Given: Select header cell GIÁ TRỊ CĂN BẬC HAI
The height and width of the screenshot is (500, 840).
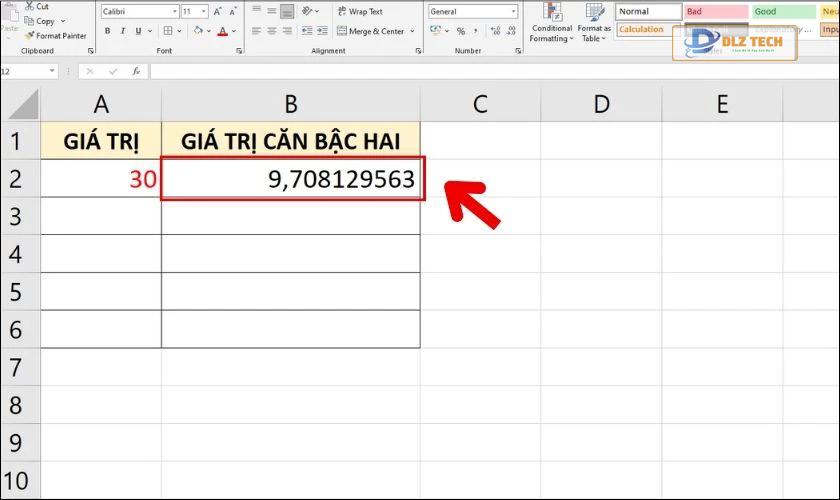Looking at the screenshot, I should pyautogui.click(x=291, y=141).
